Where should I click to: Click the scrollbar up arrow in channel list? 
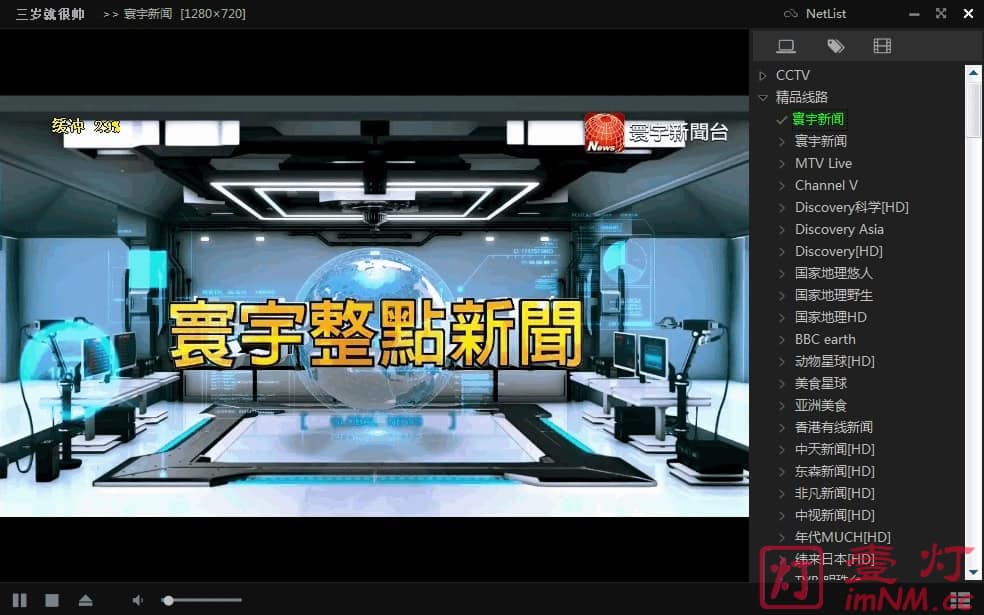point(972,70)
